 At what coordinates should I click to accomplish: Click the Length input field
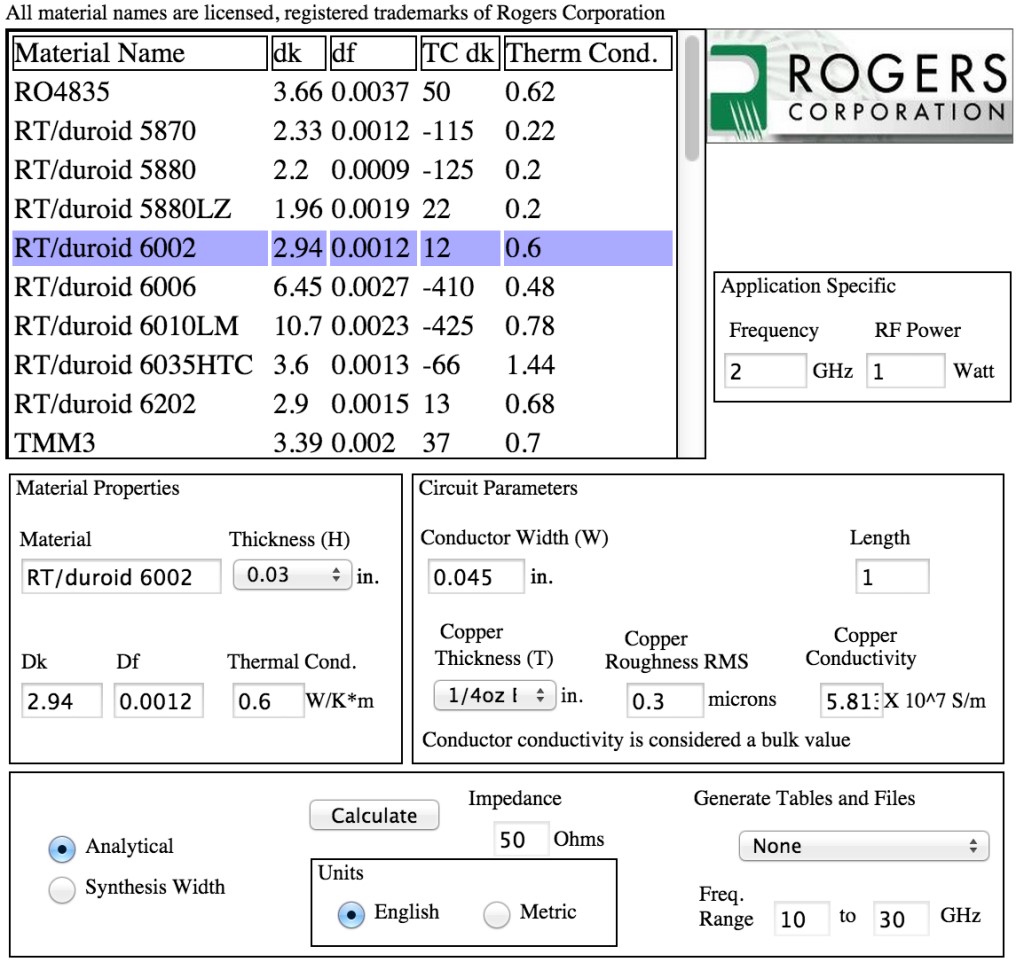[892, 577]
